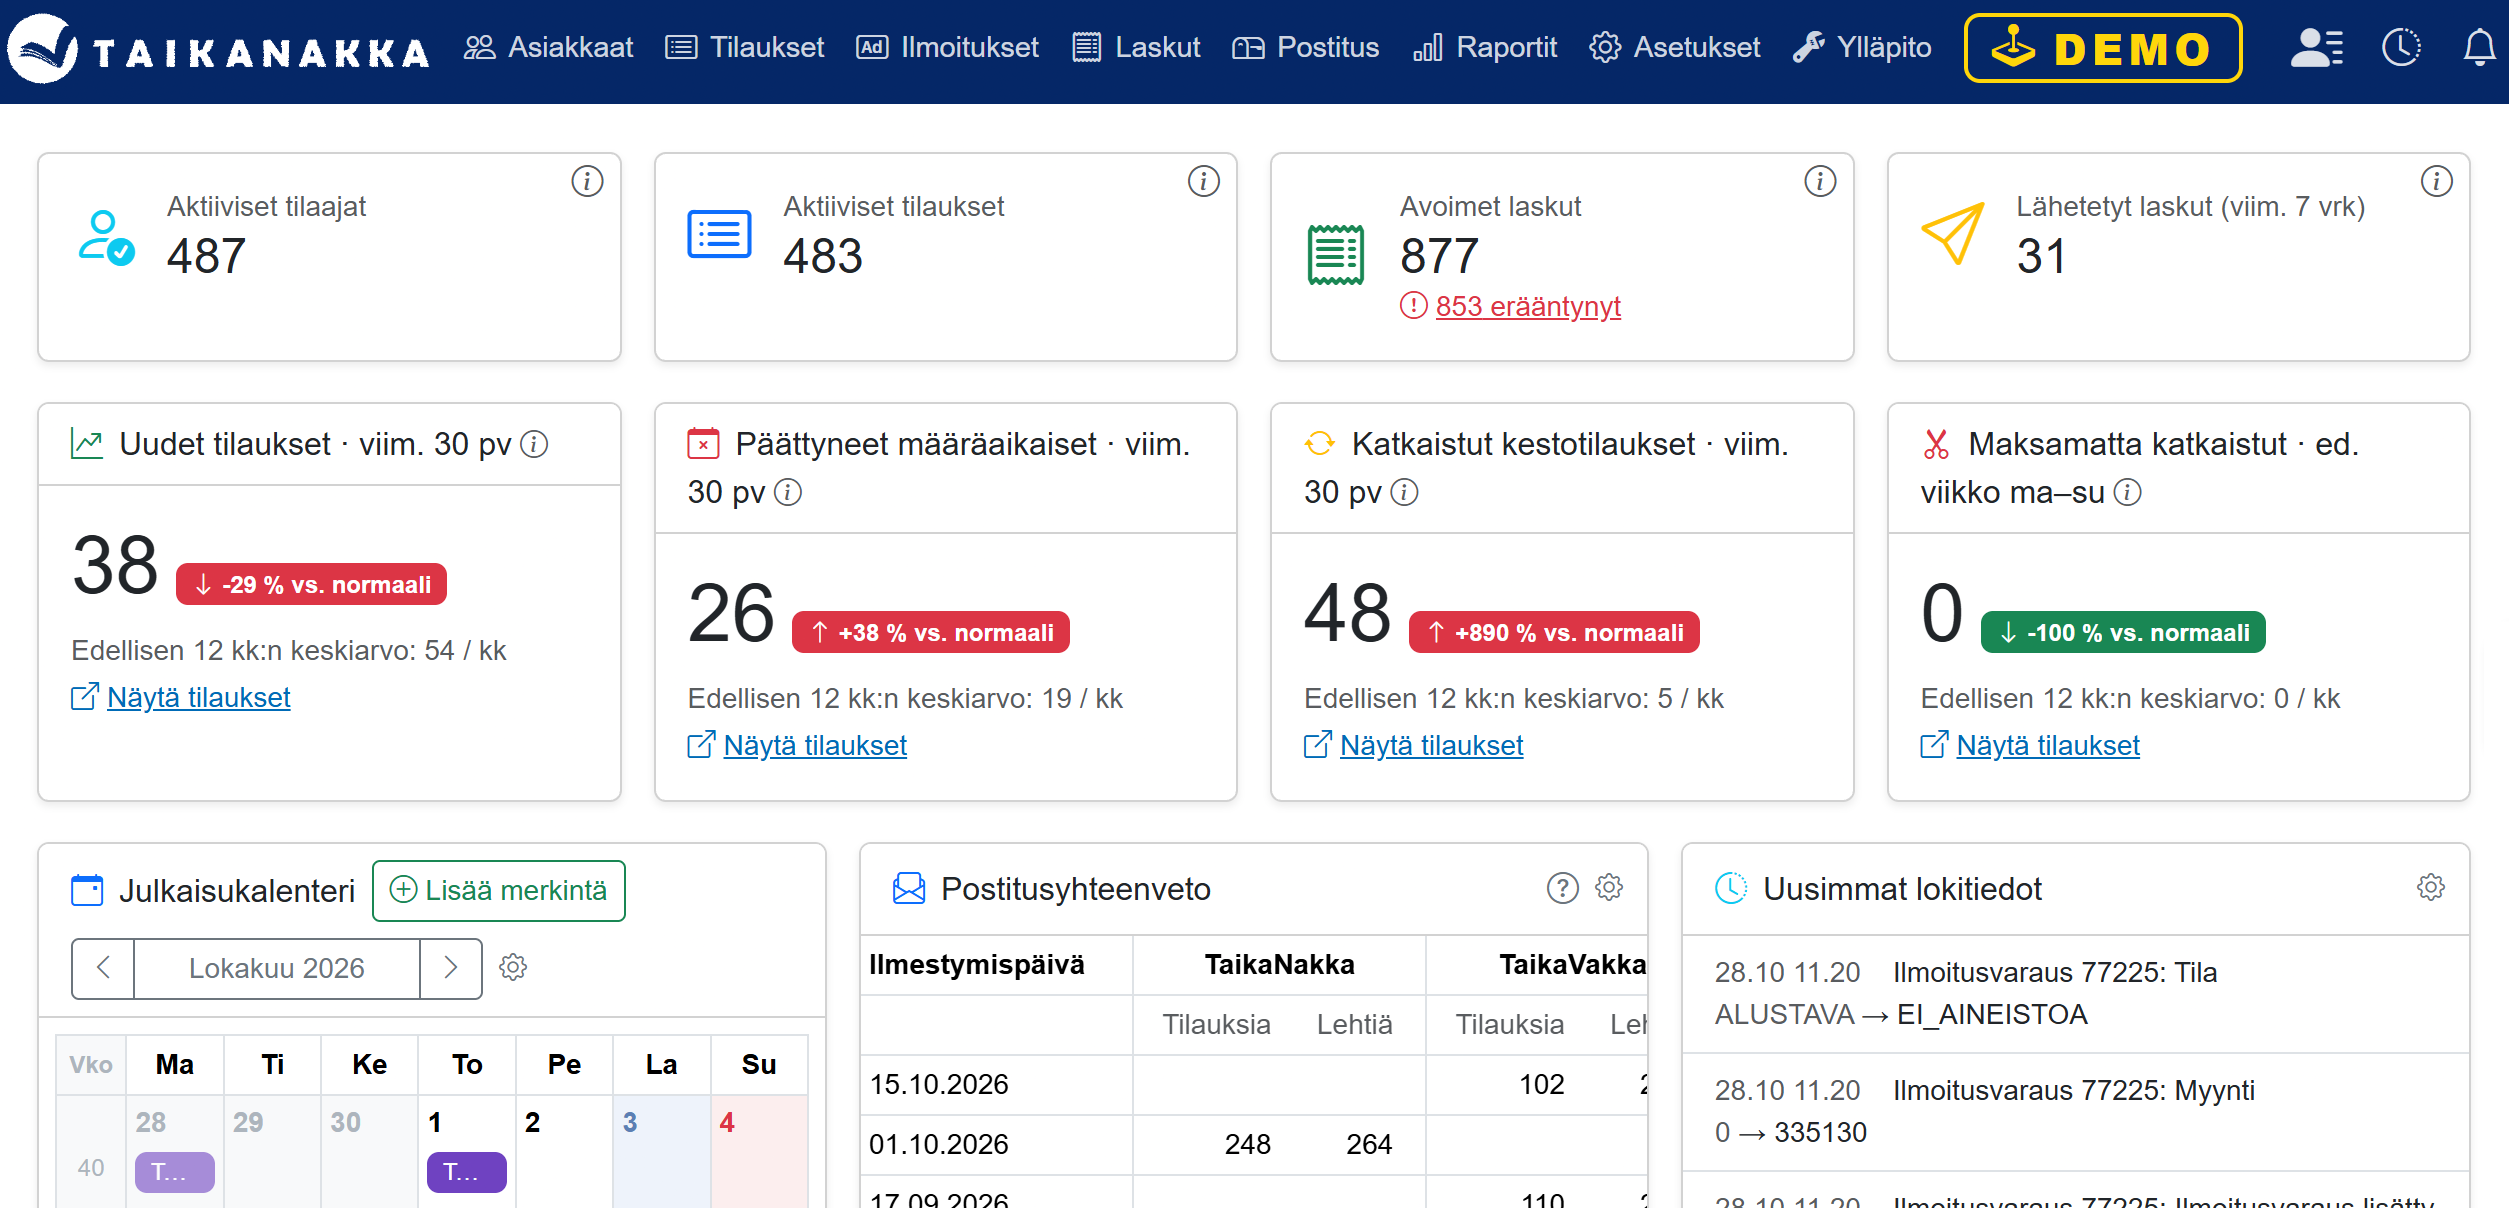Click the Taikanakka logo
Screen dimensions: 2509x1208
219,48
